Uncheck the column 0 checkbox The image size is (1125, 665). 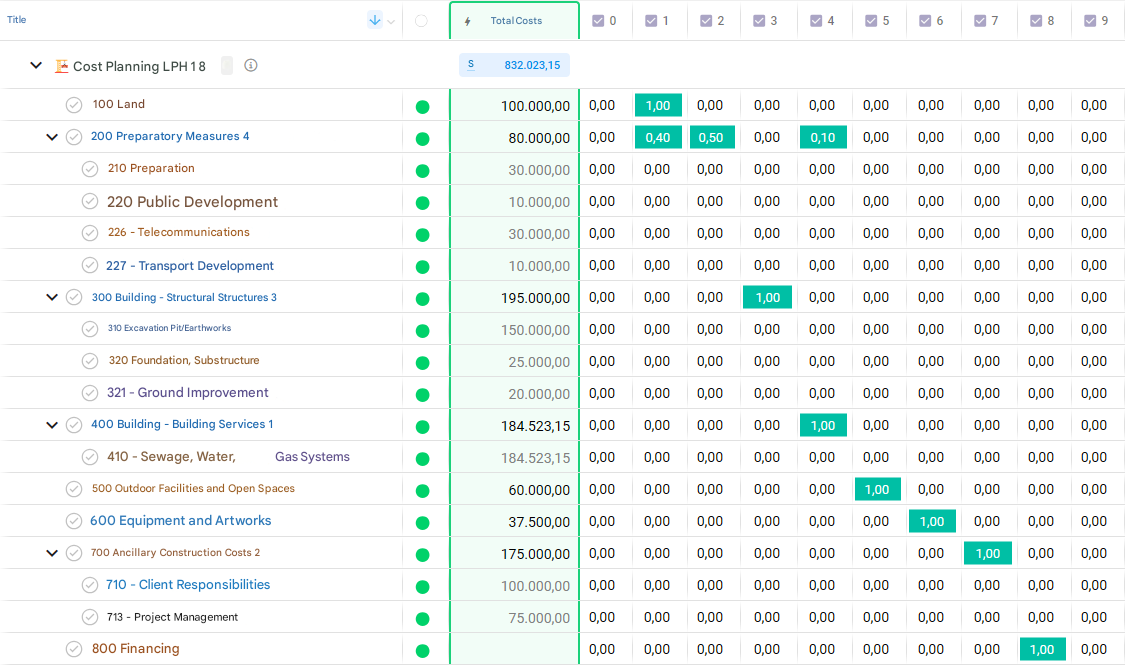click(598, 21)
